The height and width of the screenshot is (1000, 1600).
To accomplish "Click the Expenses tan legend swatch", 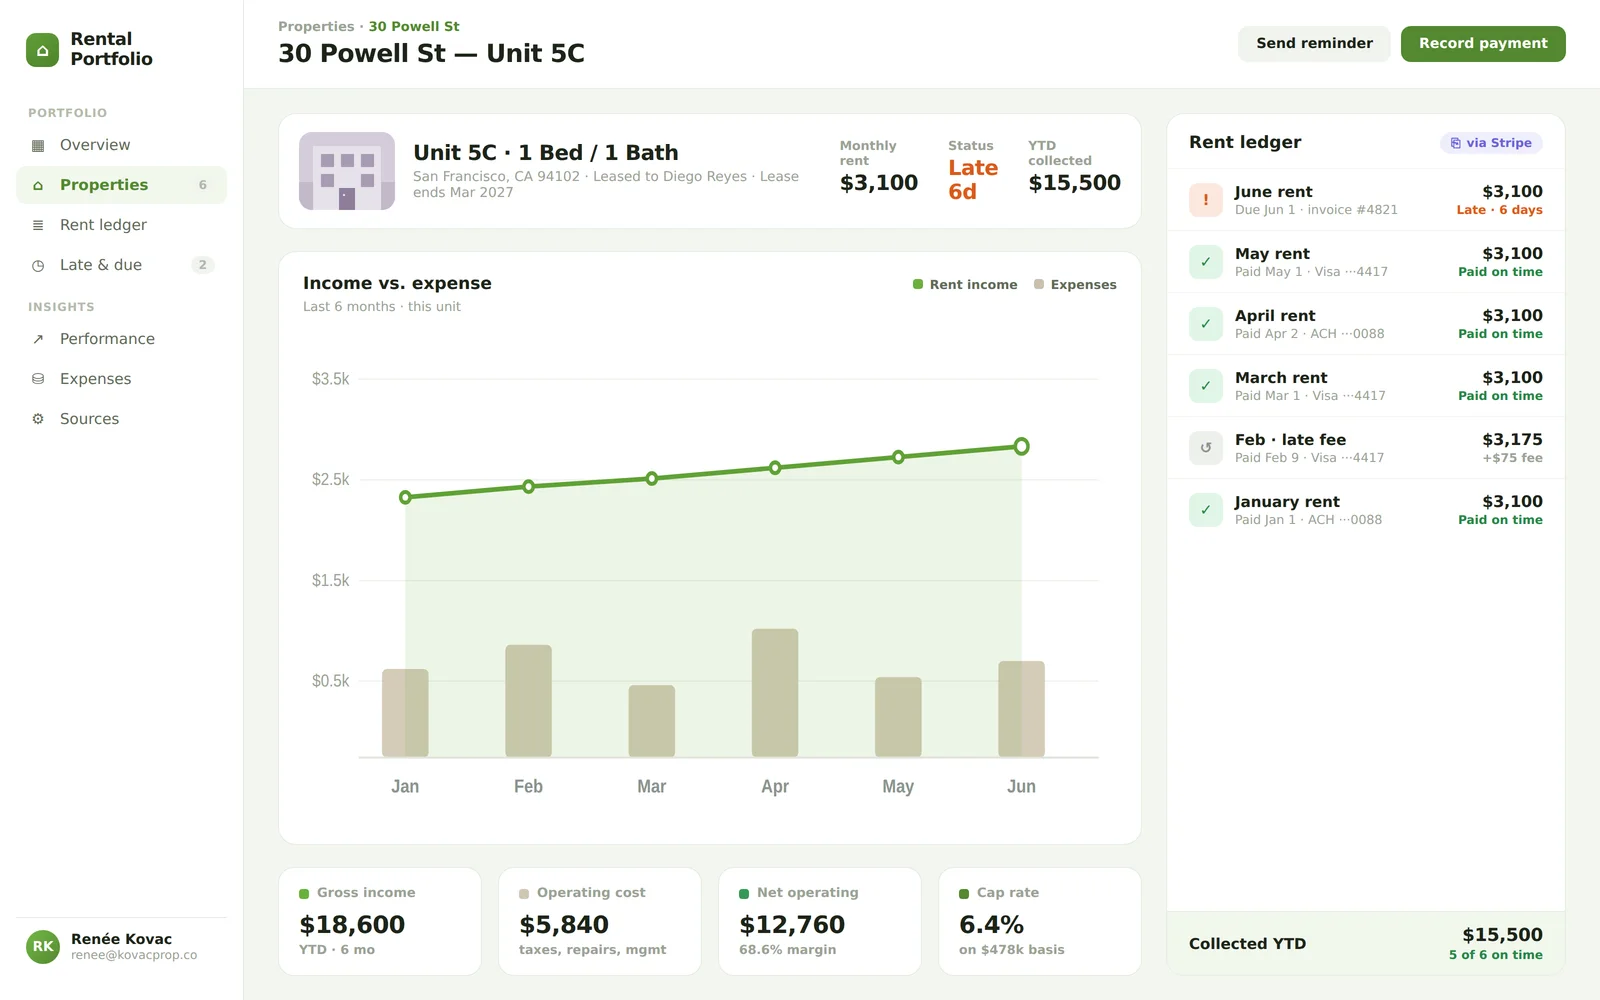I will [x=1039, y=285].
